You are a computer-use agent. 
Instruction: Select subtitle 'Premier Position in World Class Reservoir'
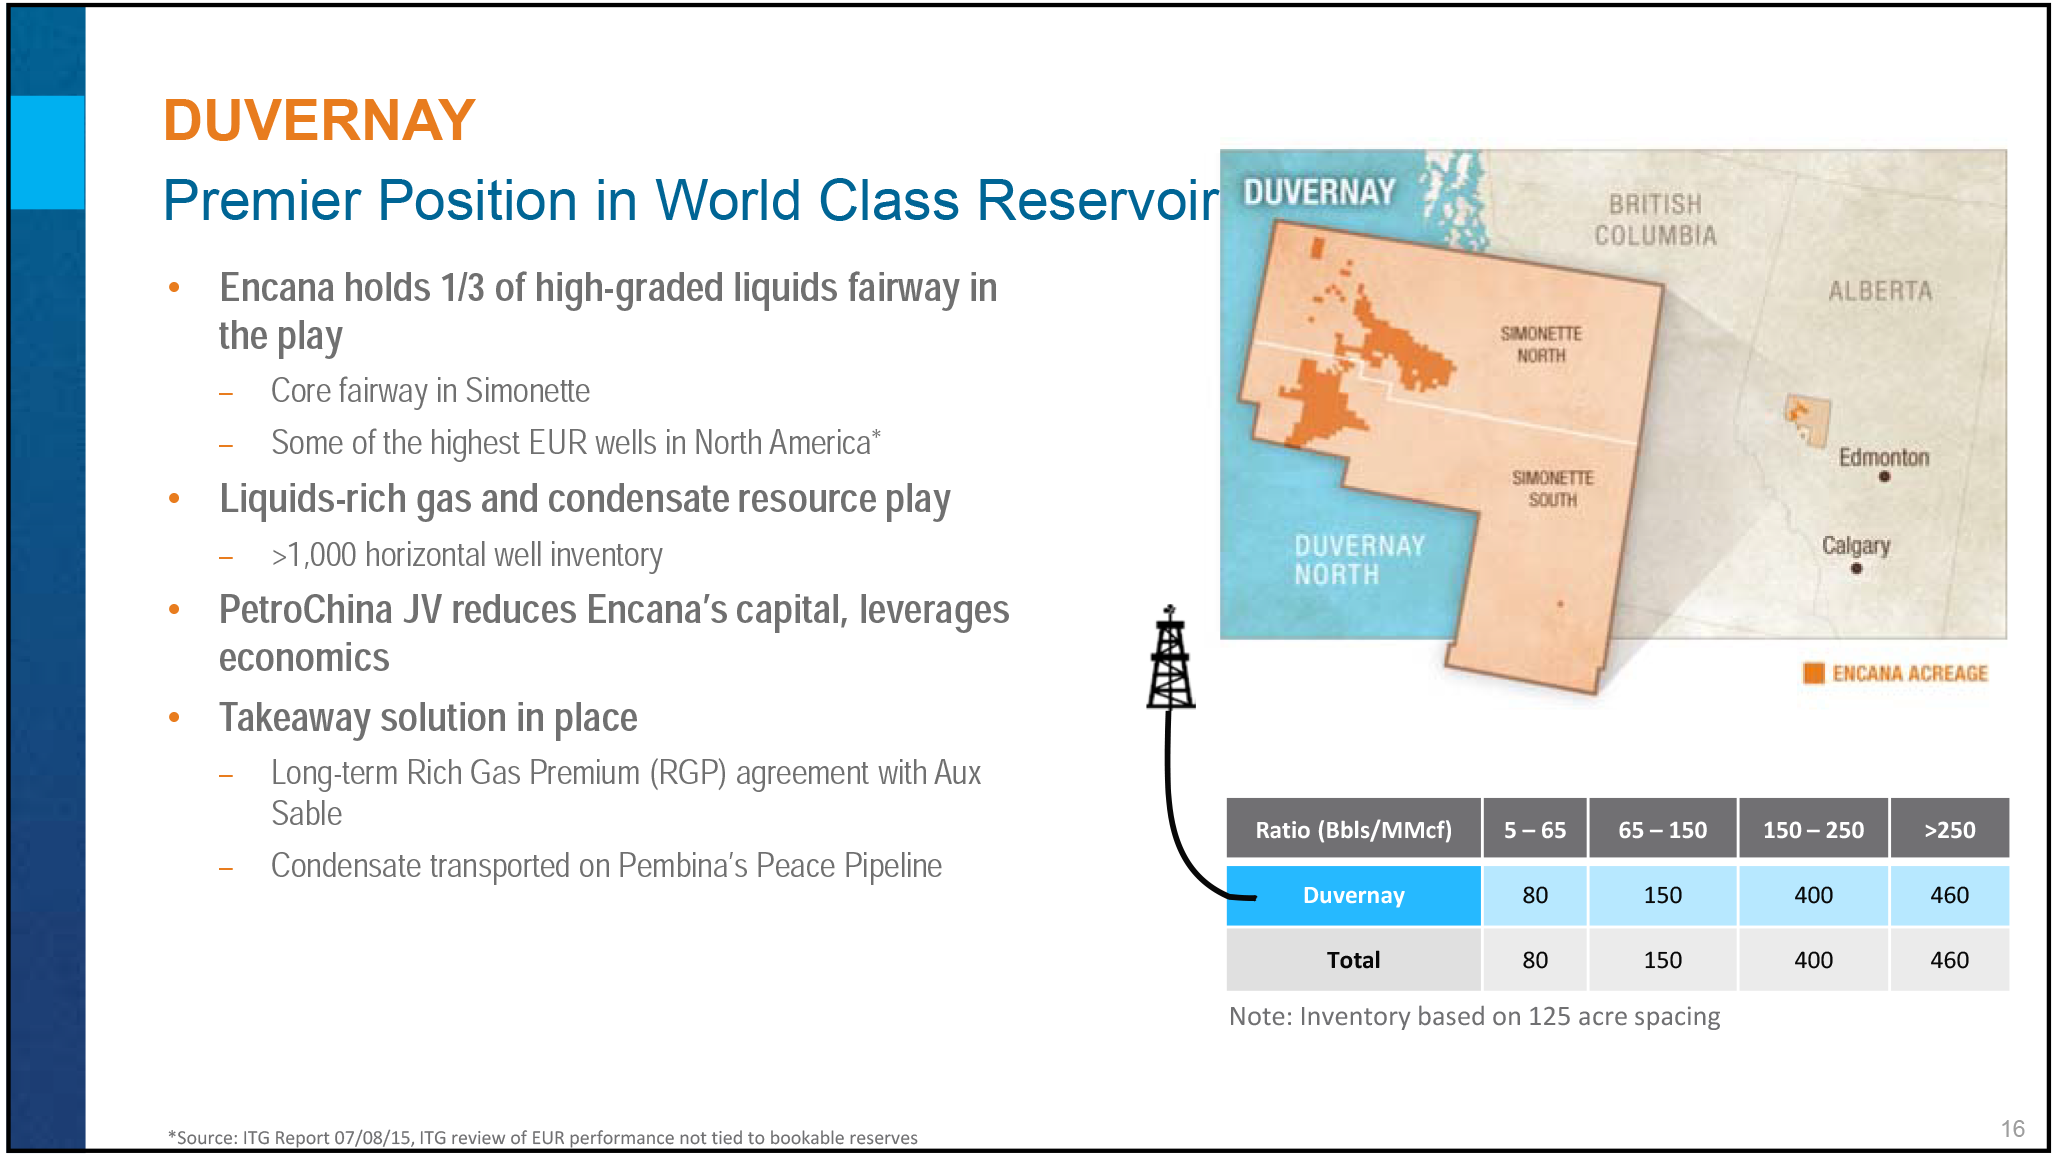coord(691,200)
